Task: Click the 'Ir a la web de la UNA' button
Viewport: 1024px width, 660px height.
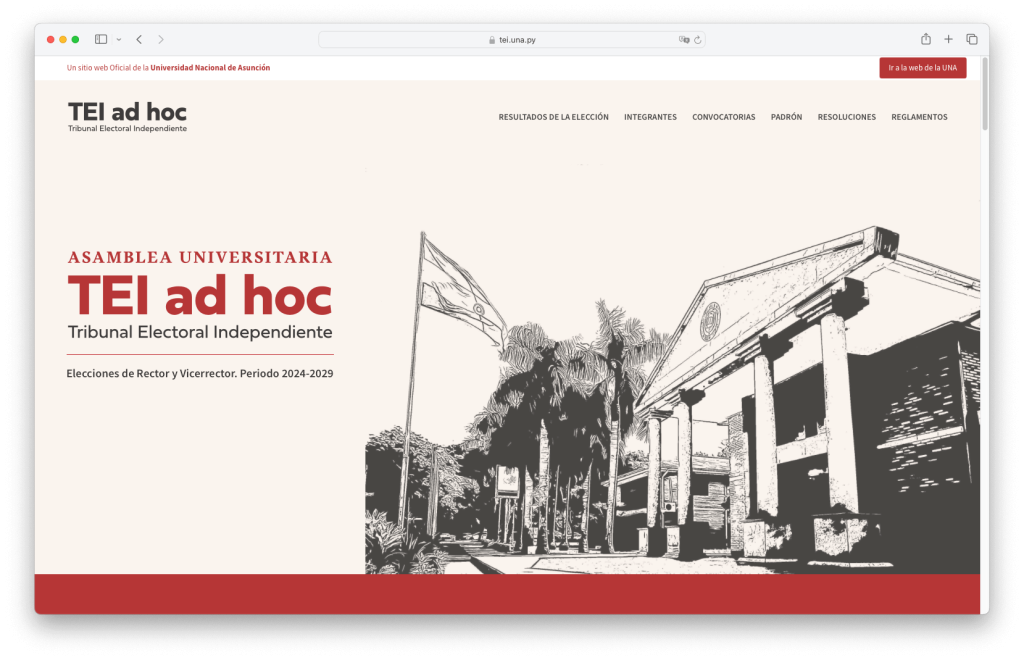Action: (x=922, y=68)
